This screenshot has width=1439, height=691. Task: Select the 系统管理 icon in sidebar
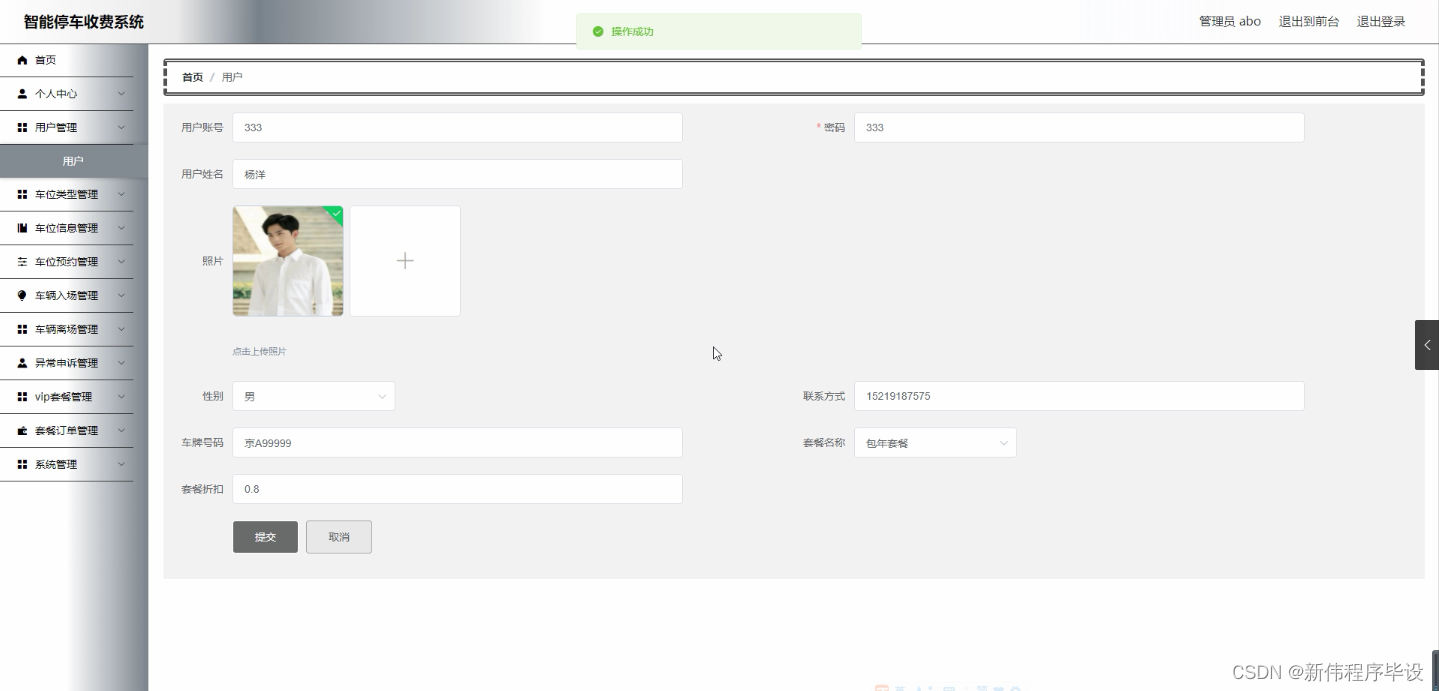(22, 464)
